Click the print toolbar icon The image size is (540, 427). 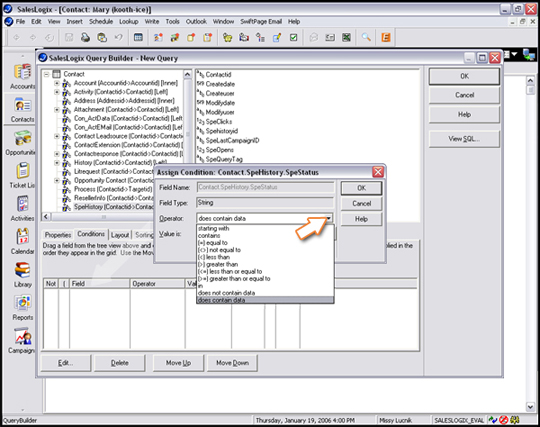[x=85, y=37]
